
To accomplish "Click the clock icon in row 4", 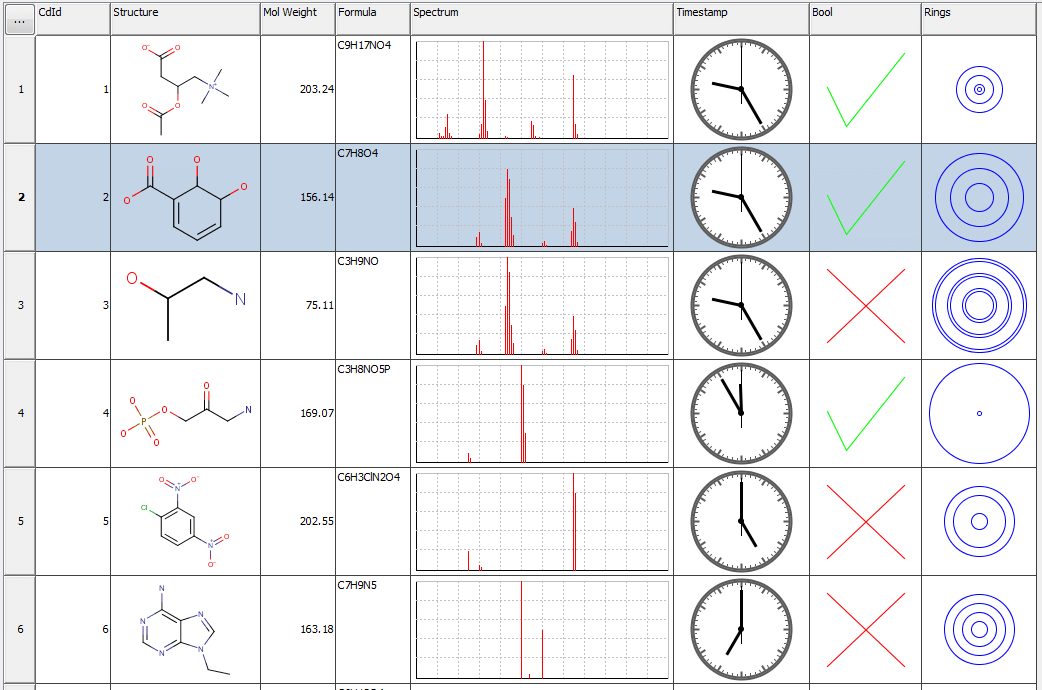I will pyautogui.click(x=741, y=414).
